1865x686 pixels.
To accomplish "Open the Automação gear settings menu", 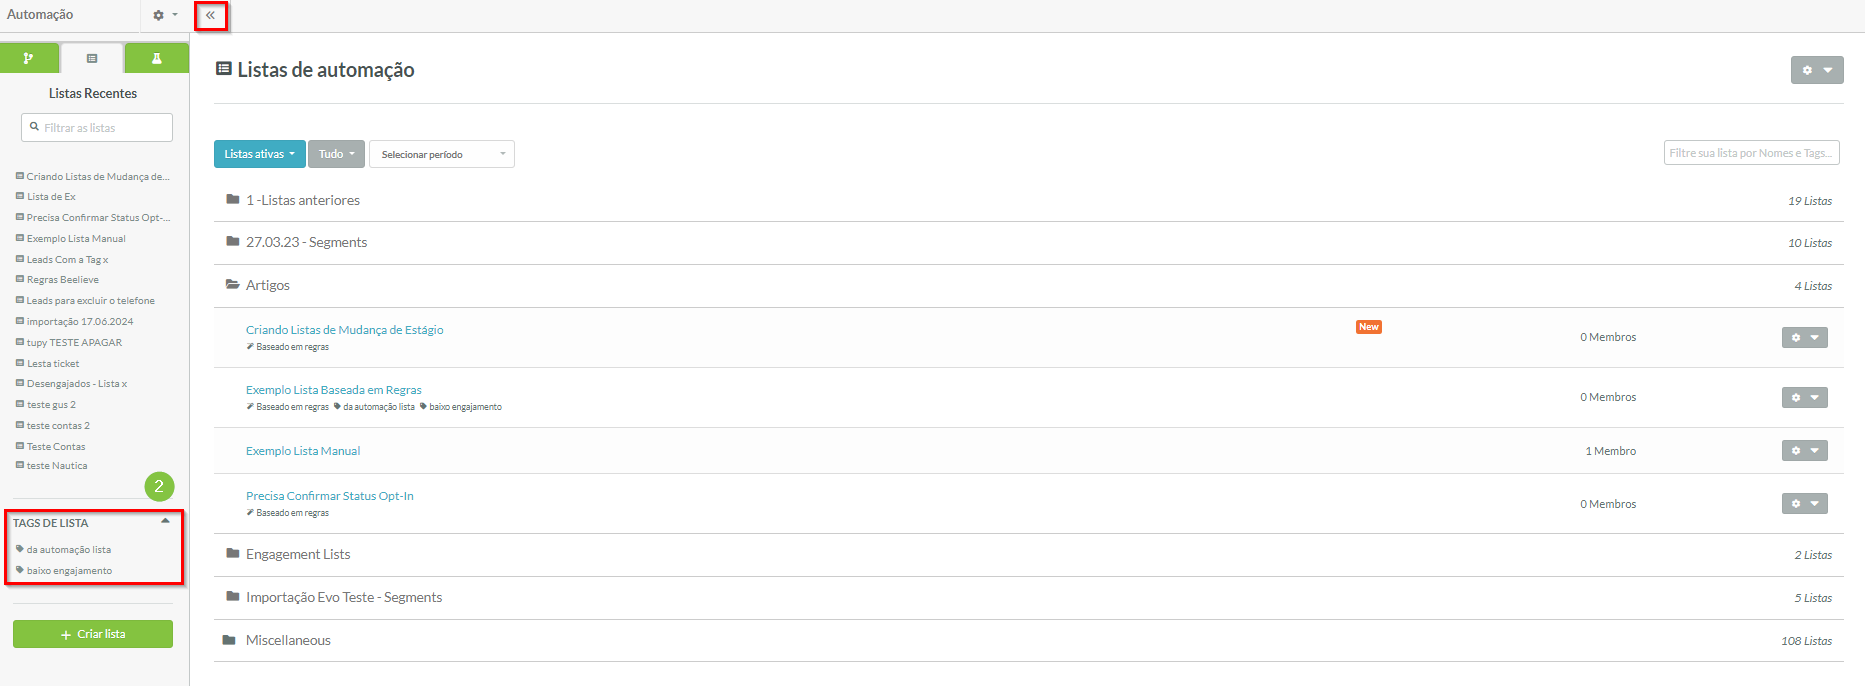I will tap(164, 15).
